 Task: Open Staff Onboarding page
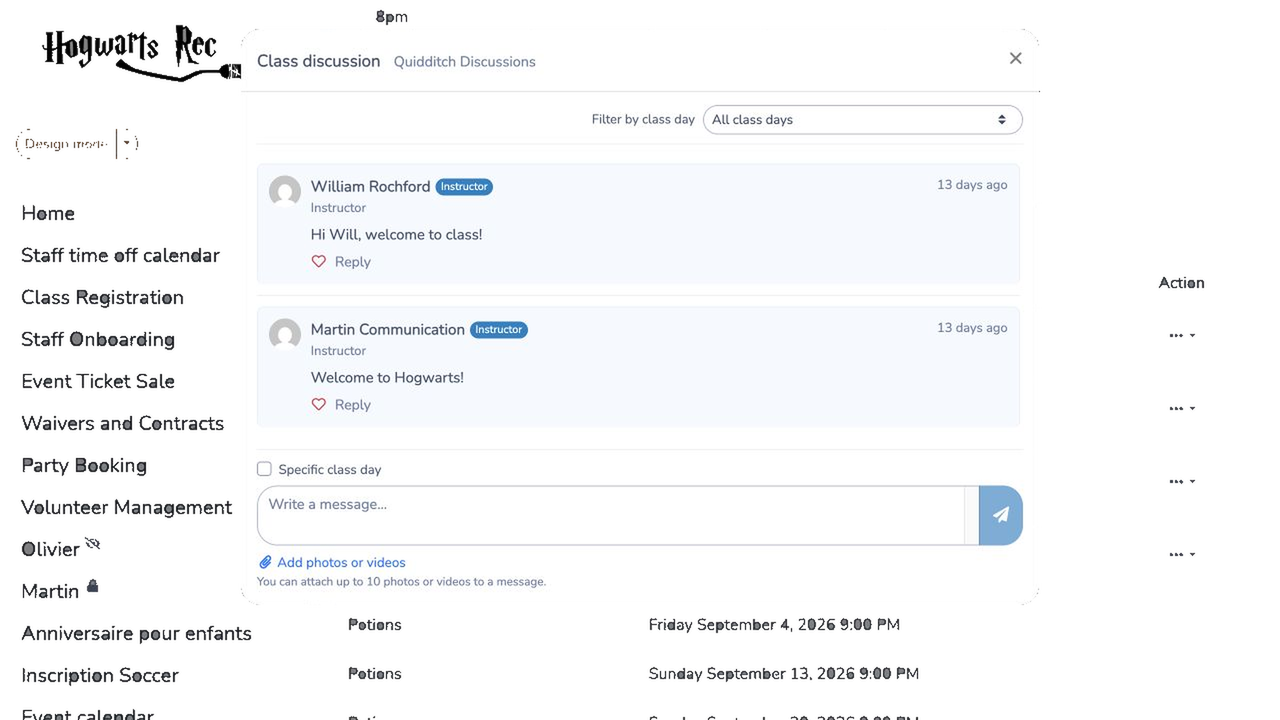click(98, 339)
